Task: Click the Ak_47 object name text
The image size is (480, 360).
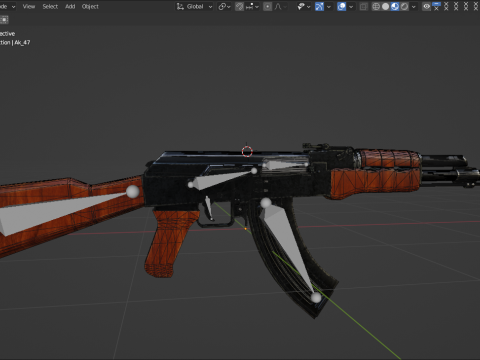Action: 22,42
